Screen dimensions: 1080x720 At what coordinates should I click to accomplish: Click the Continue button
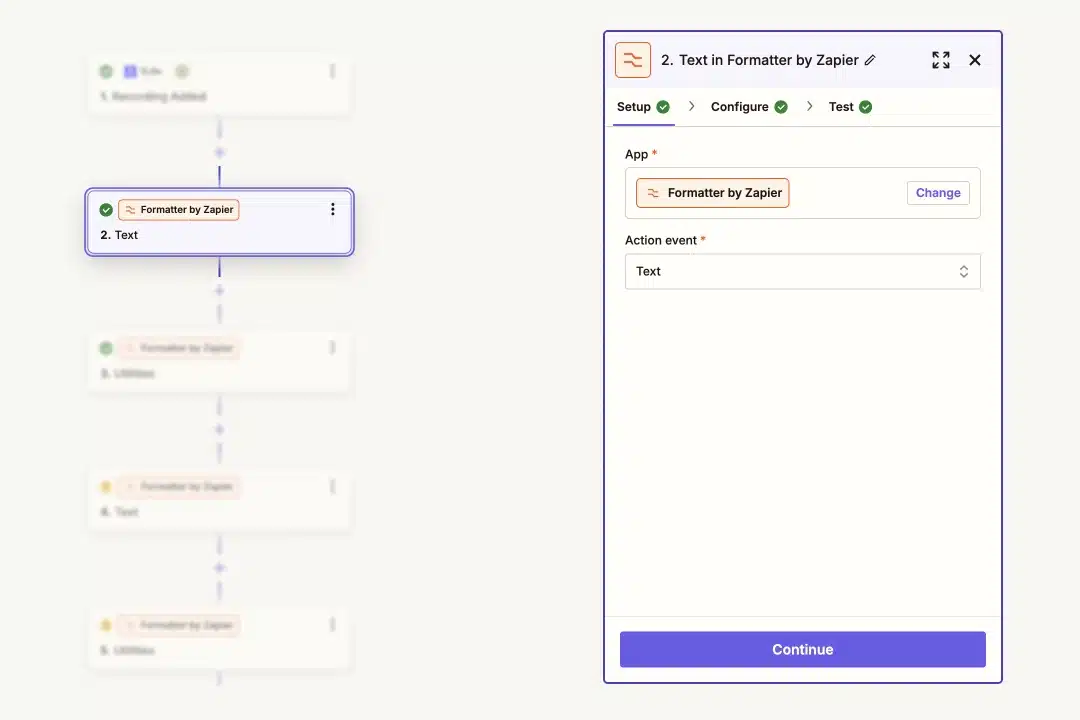[x=802, y=649]
